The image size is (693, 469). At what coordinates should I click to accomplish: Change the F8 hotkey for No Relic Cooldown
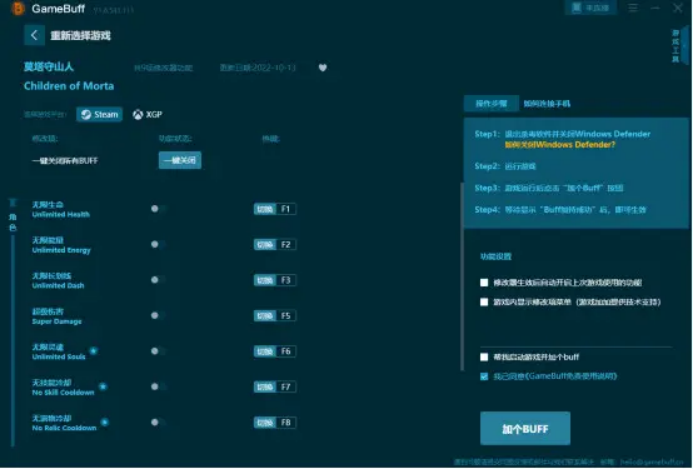point(275,423)
